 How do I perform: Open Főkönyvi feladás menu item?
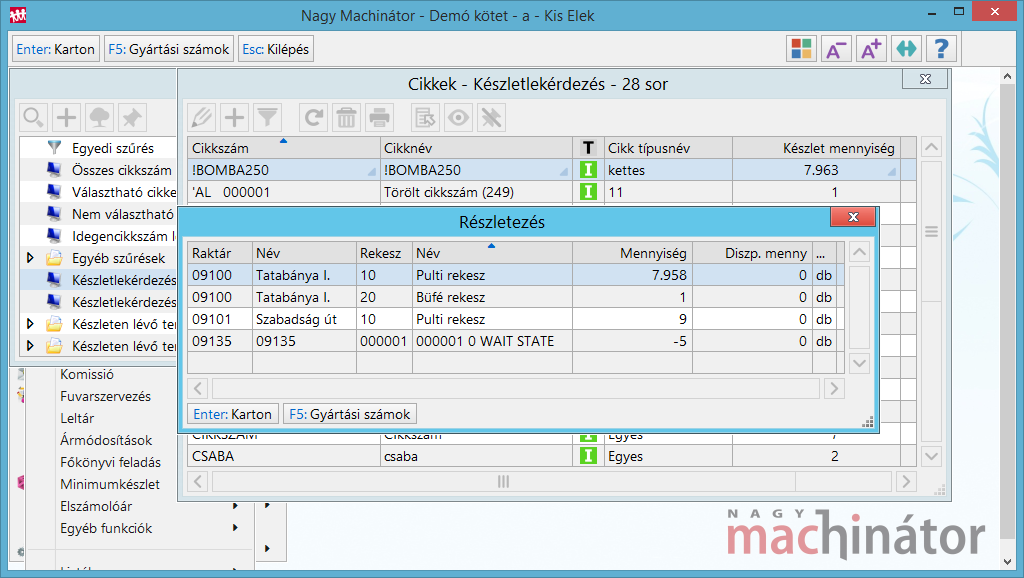[x=110, y=462]
